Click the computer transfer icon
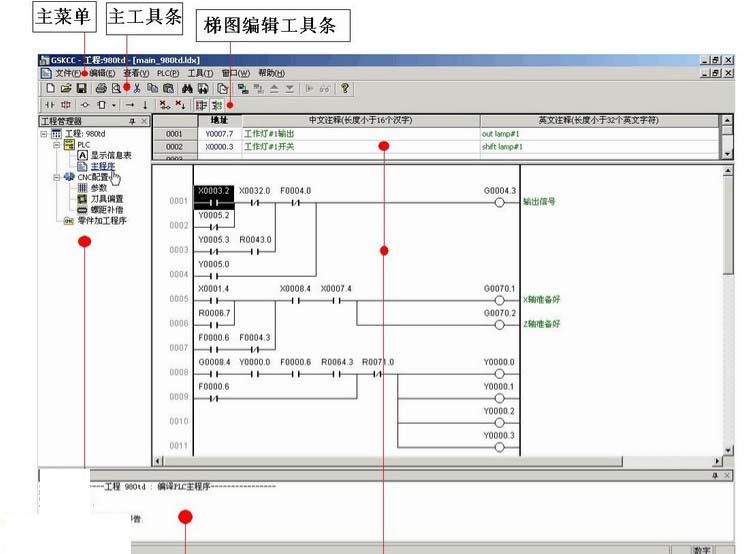The image size is (748, 554). pos(243,88)
